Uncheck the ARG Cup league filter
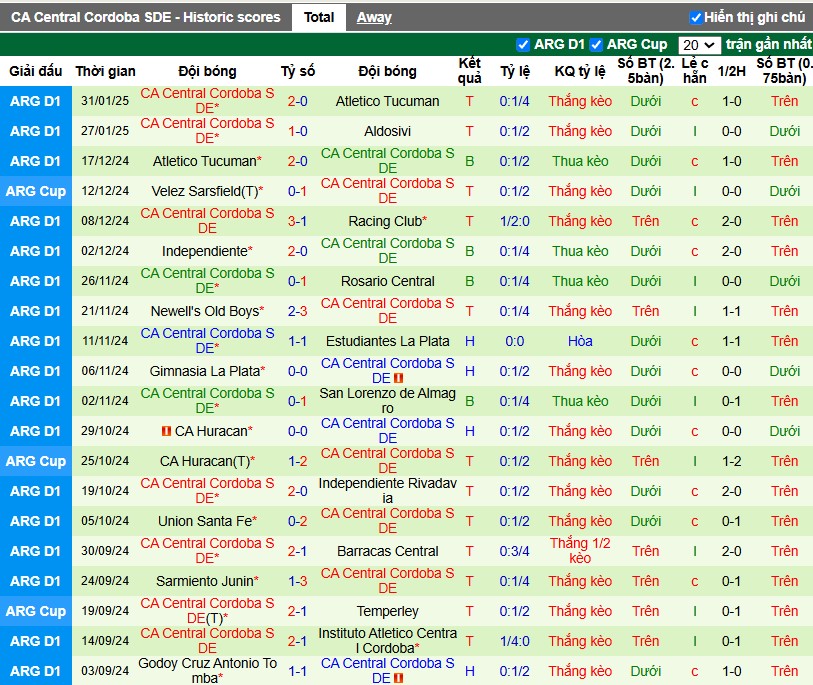The image size is (813, 685). (596, 45)
